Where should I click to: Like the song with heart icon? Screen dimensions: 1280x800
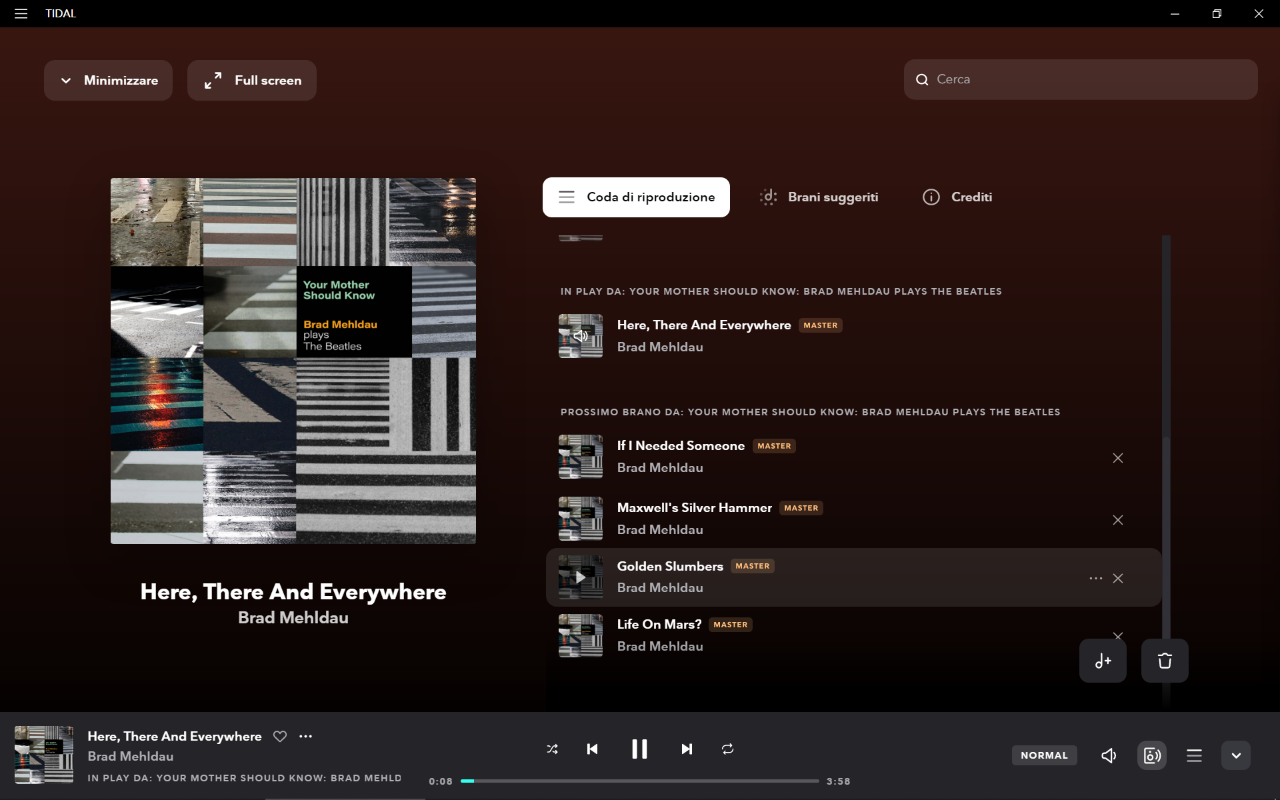(280, 737)
